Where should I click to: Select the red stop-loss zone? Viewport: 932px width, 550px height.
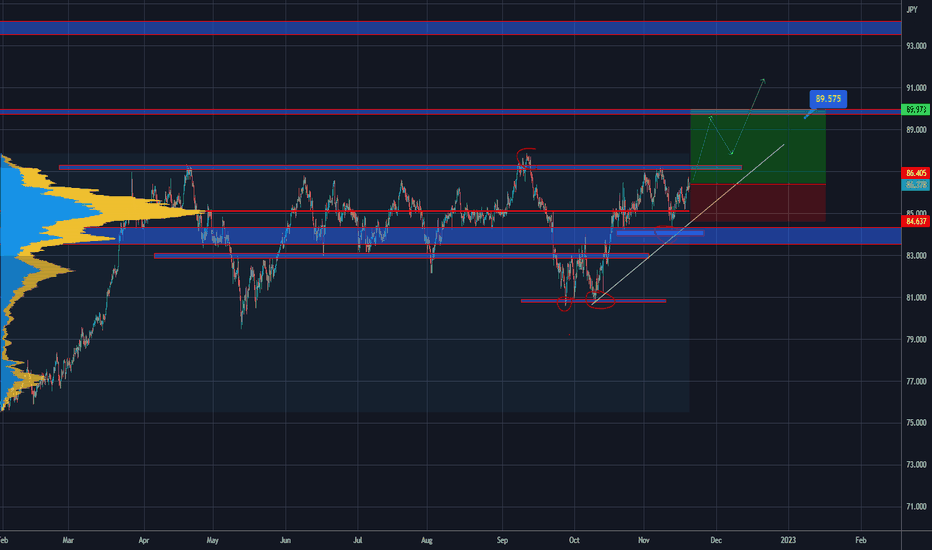click(758, 203)
